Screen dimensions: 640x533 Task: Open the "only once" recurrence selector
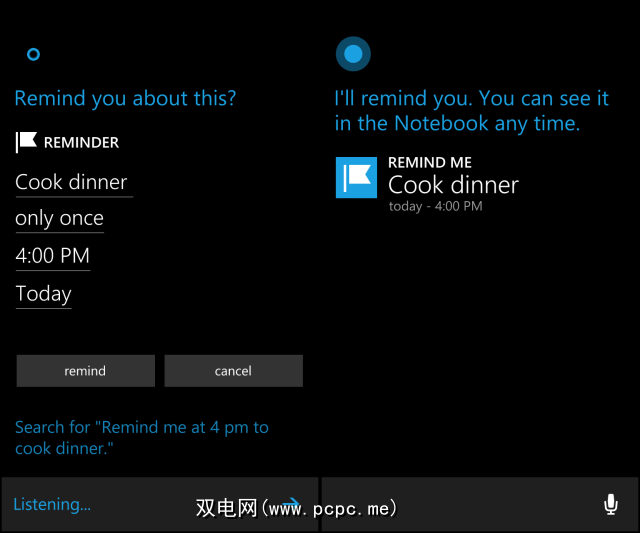tap(60, 219)
